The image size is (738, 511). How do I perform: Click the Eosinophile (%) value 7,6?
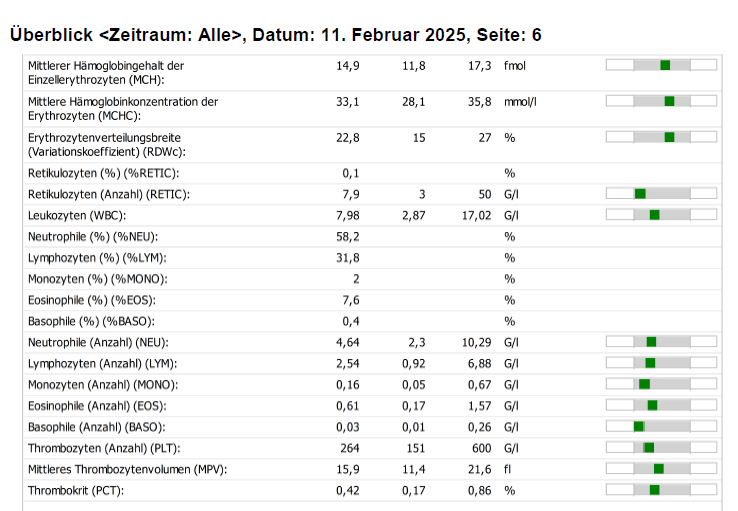click(351, 300)
